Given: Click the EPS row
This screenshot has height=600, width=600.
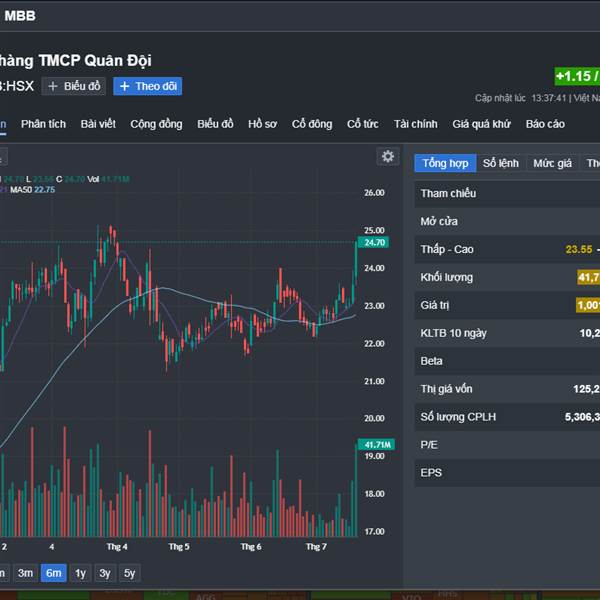Looking at the screenshot, I should [x=507, y=473].
